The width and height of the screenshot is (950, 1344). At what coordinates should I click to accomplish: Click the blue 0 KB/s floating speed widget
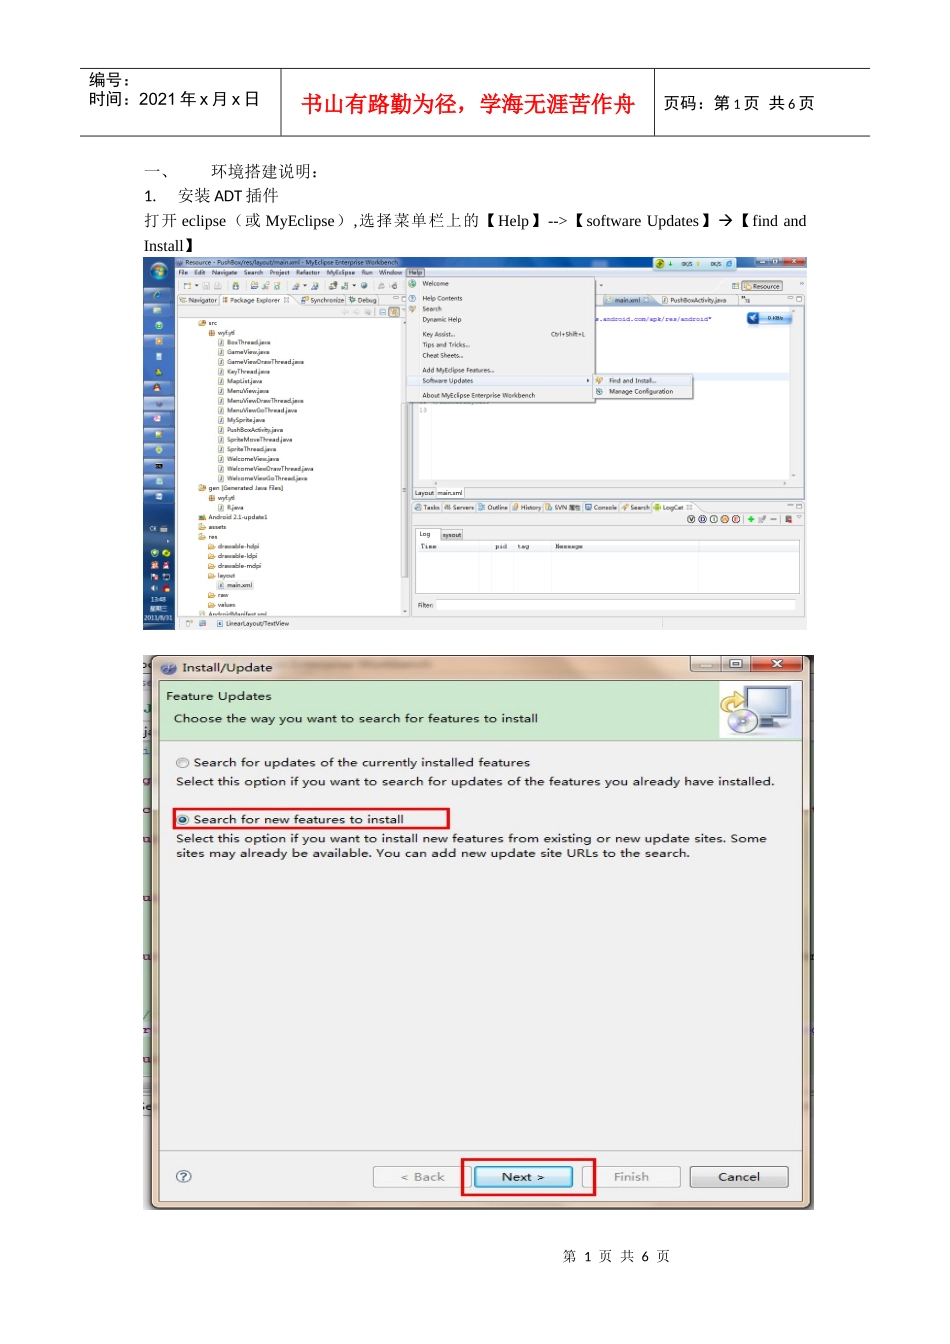(769, 318)
